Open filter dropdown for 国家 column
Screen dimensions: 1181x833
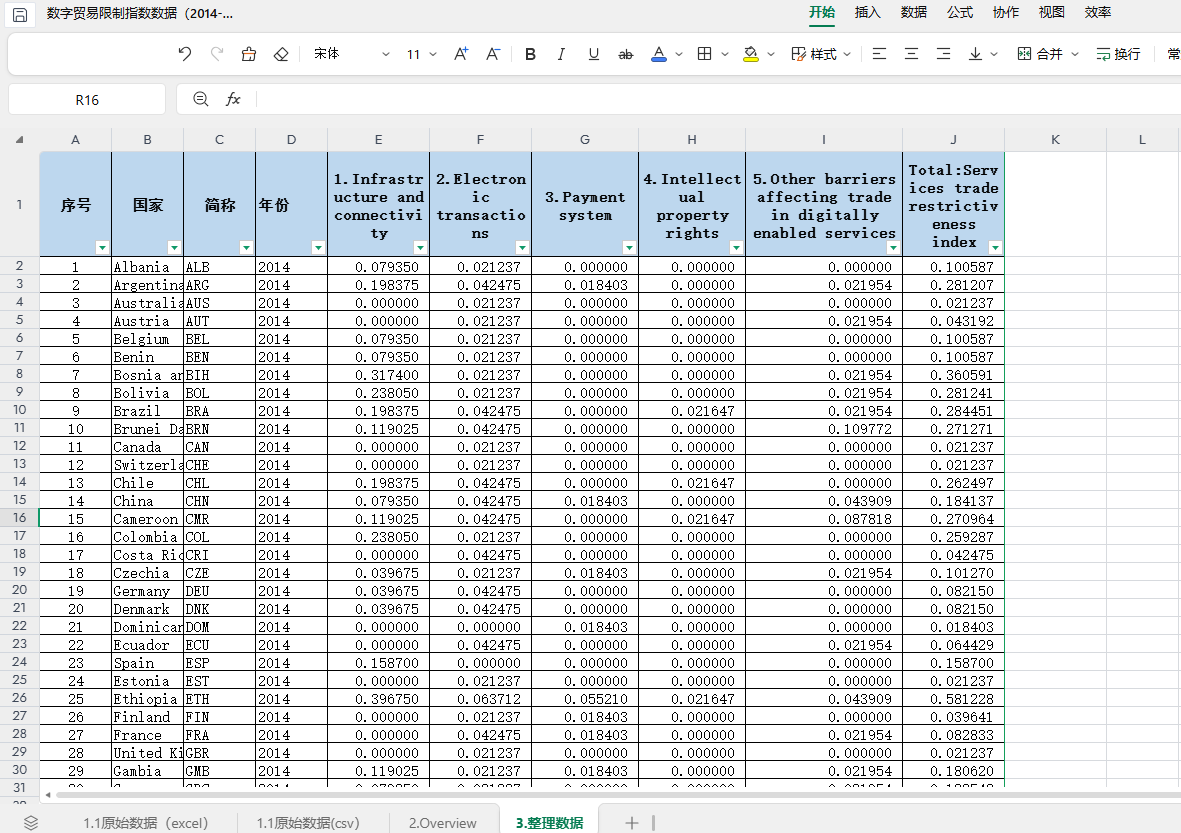(x=174, y=247)
